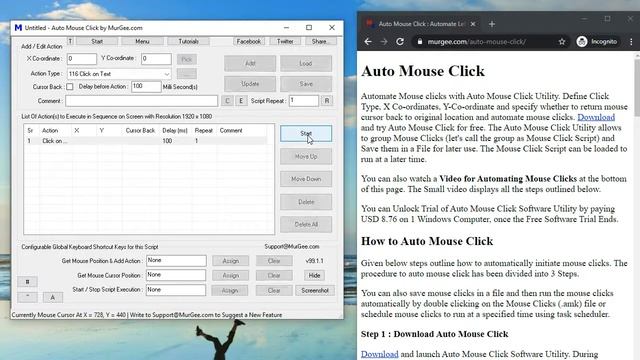The height and width of the screenshot is (360, 640).
Task: Focus the Y Co-ordinate input field
Action: (x=156, y=59)
